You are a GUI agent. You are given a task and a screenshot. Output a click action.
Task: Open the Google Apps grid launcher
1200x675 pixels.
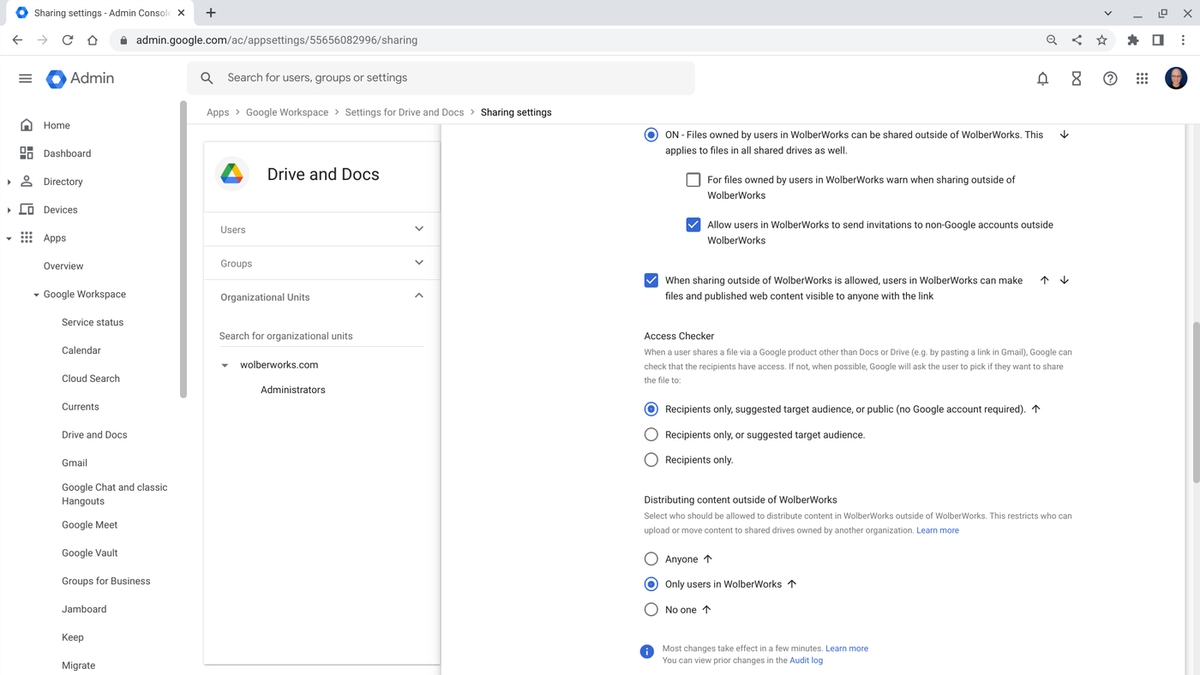click(x=1142, y=78)
